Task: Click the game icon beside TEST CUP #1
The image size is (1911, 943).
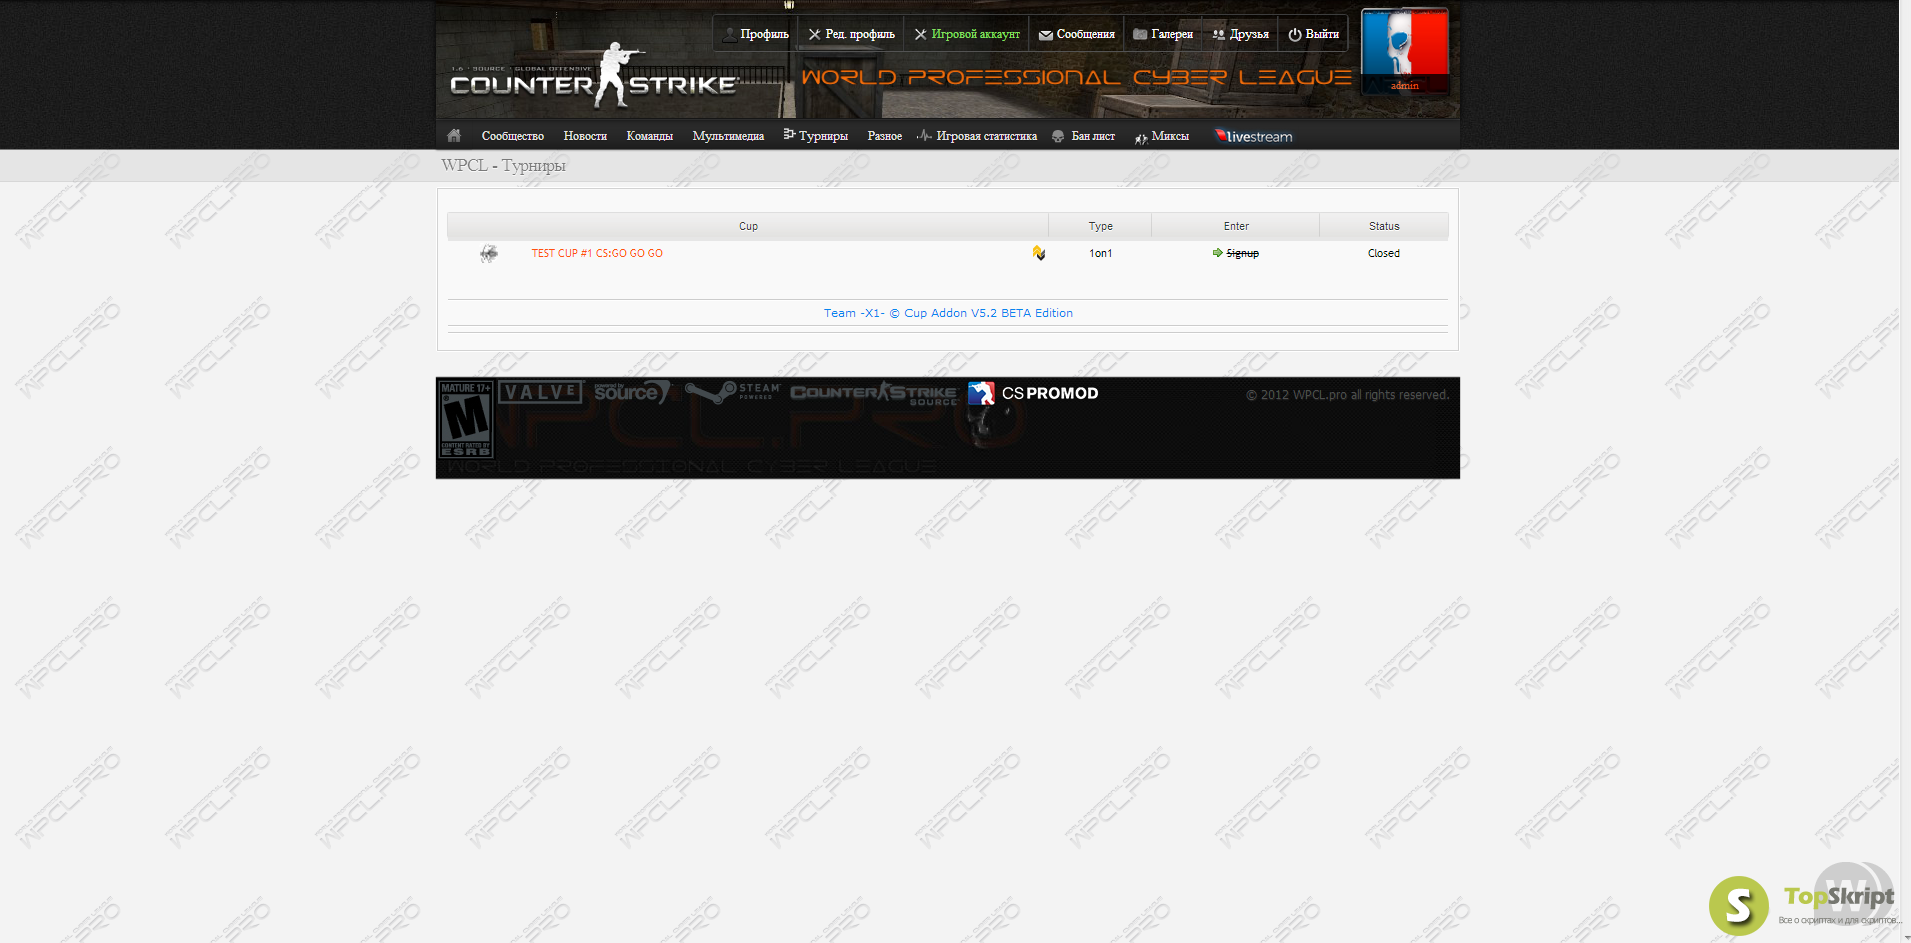Action: (489, 254)
